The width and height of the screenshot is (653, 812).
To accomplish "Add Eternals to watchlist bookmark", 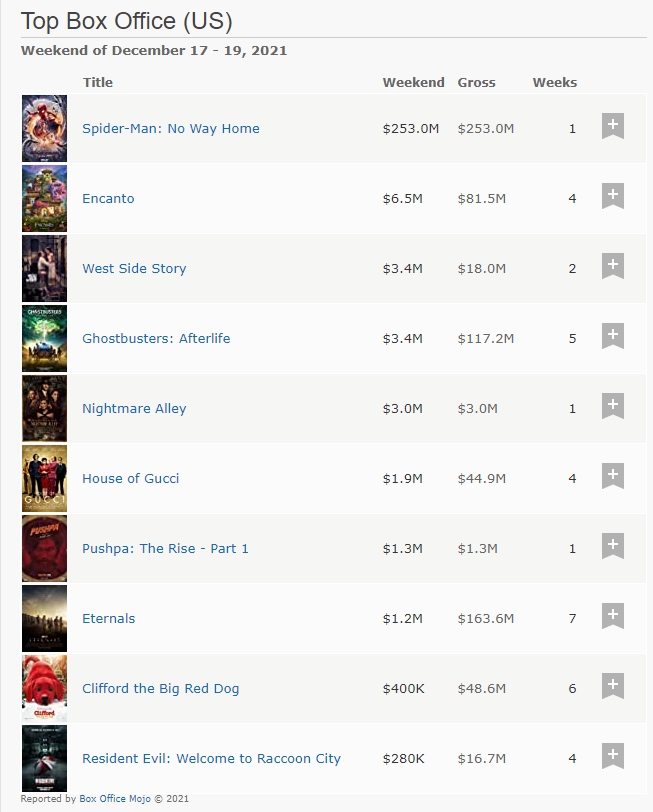I will pyautogui.click(x=613, y=615).
